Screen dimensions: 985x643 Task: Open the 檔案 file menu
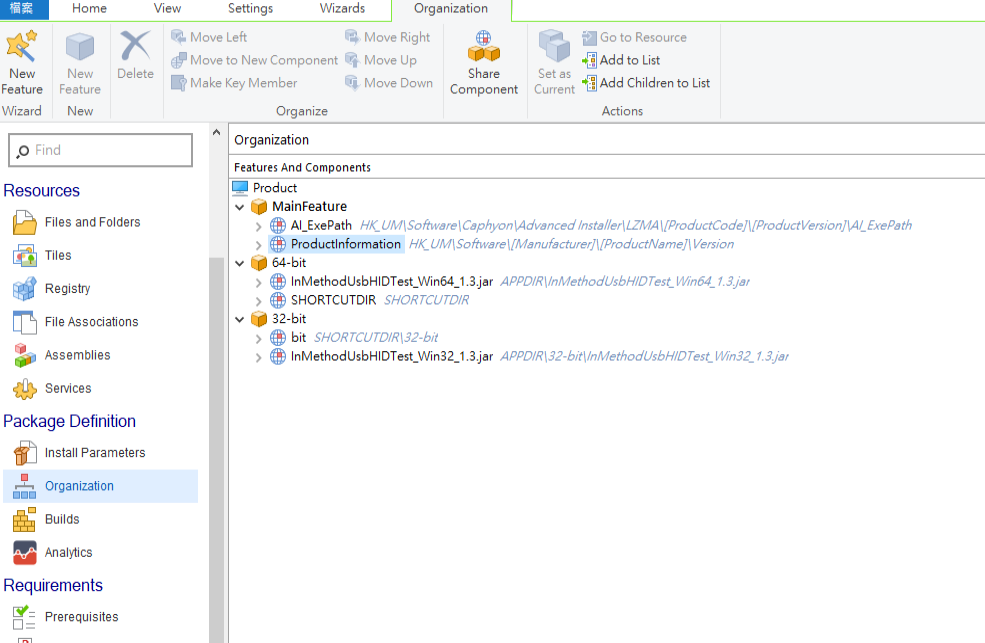(23, 8)
